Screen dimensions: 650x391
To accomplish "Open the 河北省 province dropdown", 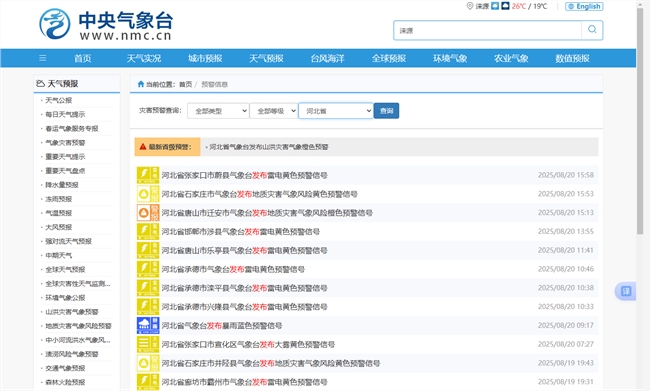I will (336, 111).
